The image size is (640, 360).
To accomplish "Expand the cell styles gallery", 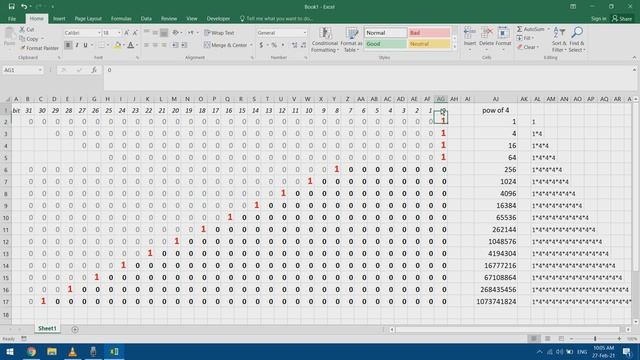I will pyautogui.click(x=455, y=47).
